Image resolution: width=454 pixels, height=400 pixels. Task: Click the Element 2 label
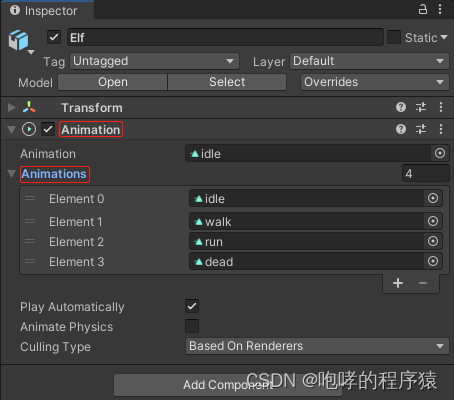(x=76, y=242)
